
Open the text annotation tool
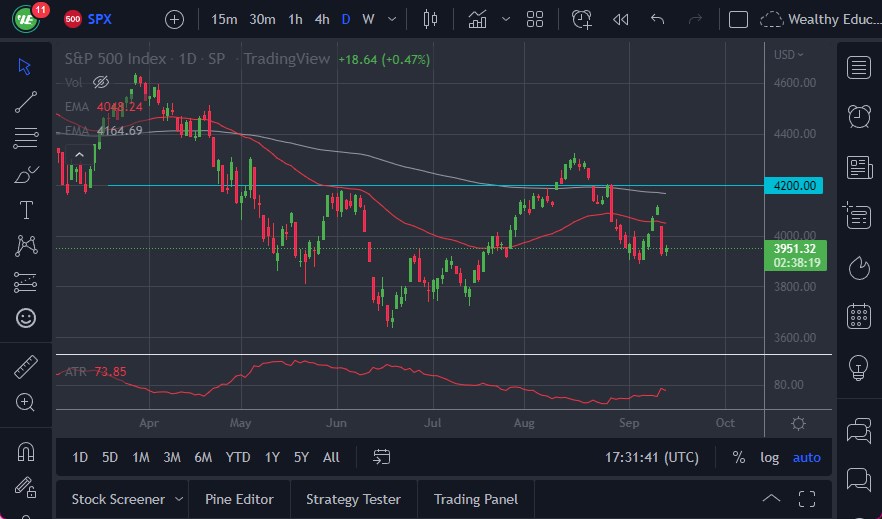tap(26, 210)
